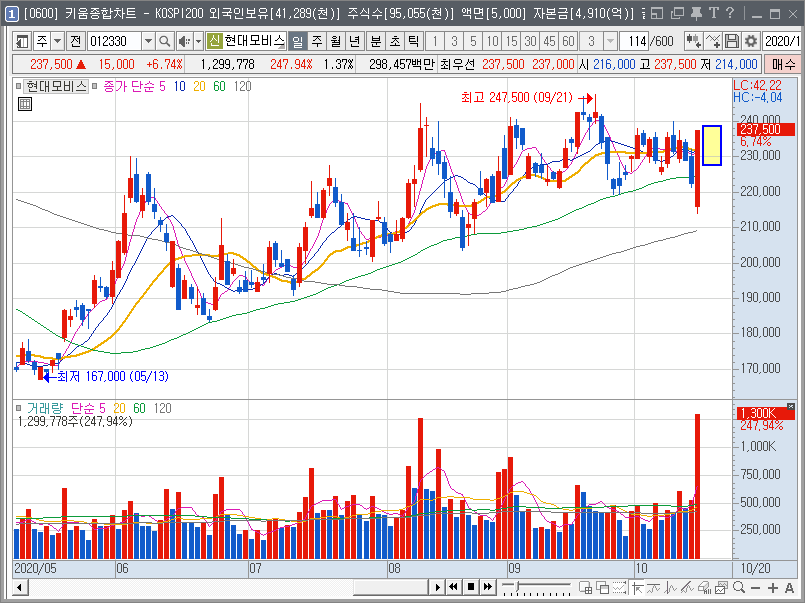Click the rewind playback button

[453, 587]
